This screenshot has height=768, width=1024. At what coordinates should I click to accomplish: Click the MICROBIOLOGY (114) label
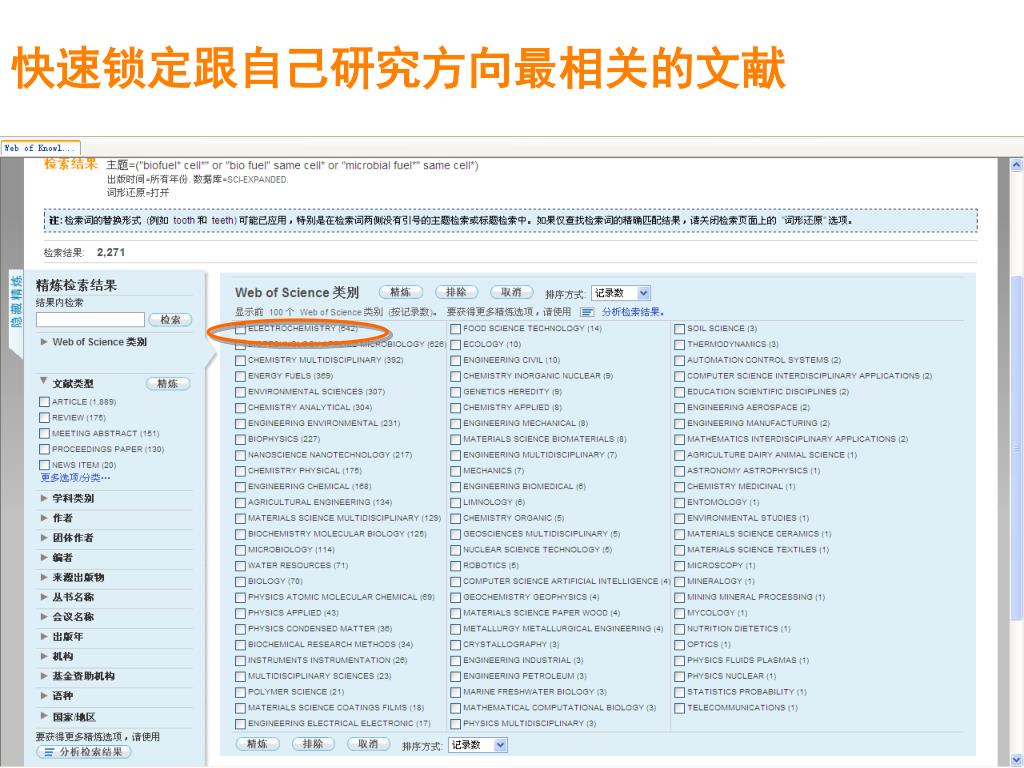coord(291,550)
